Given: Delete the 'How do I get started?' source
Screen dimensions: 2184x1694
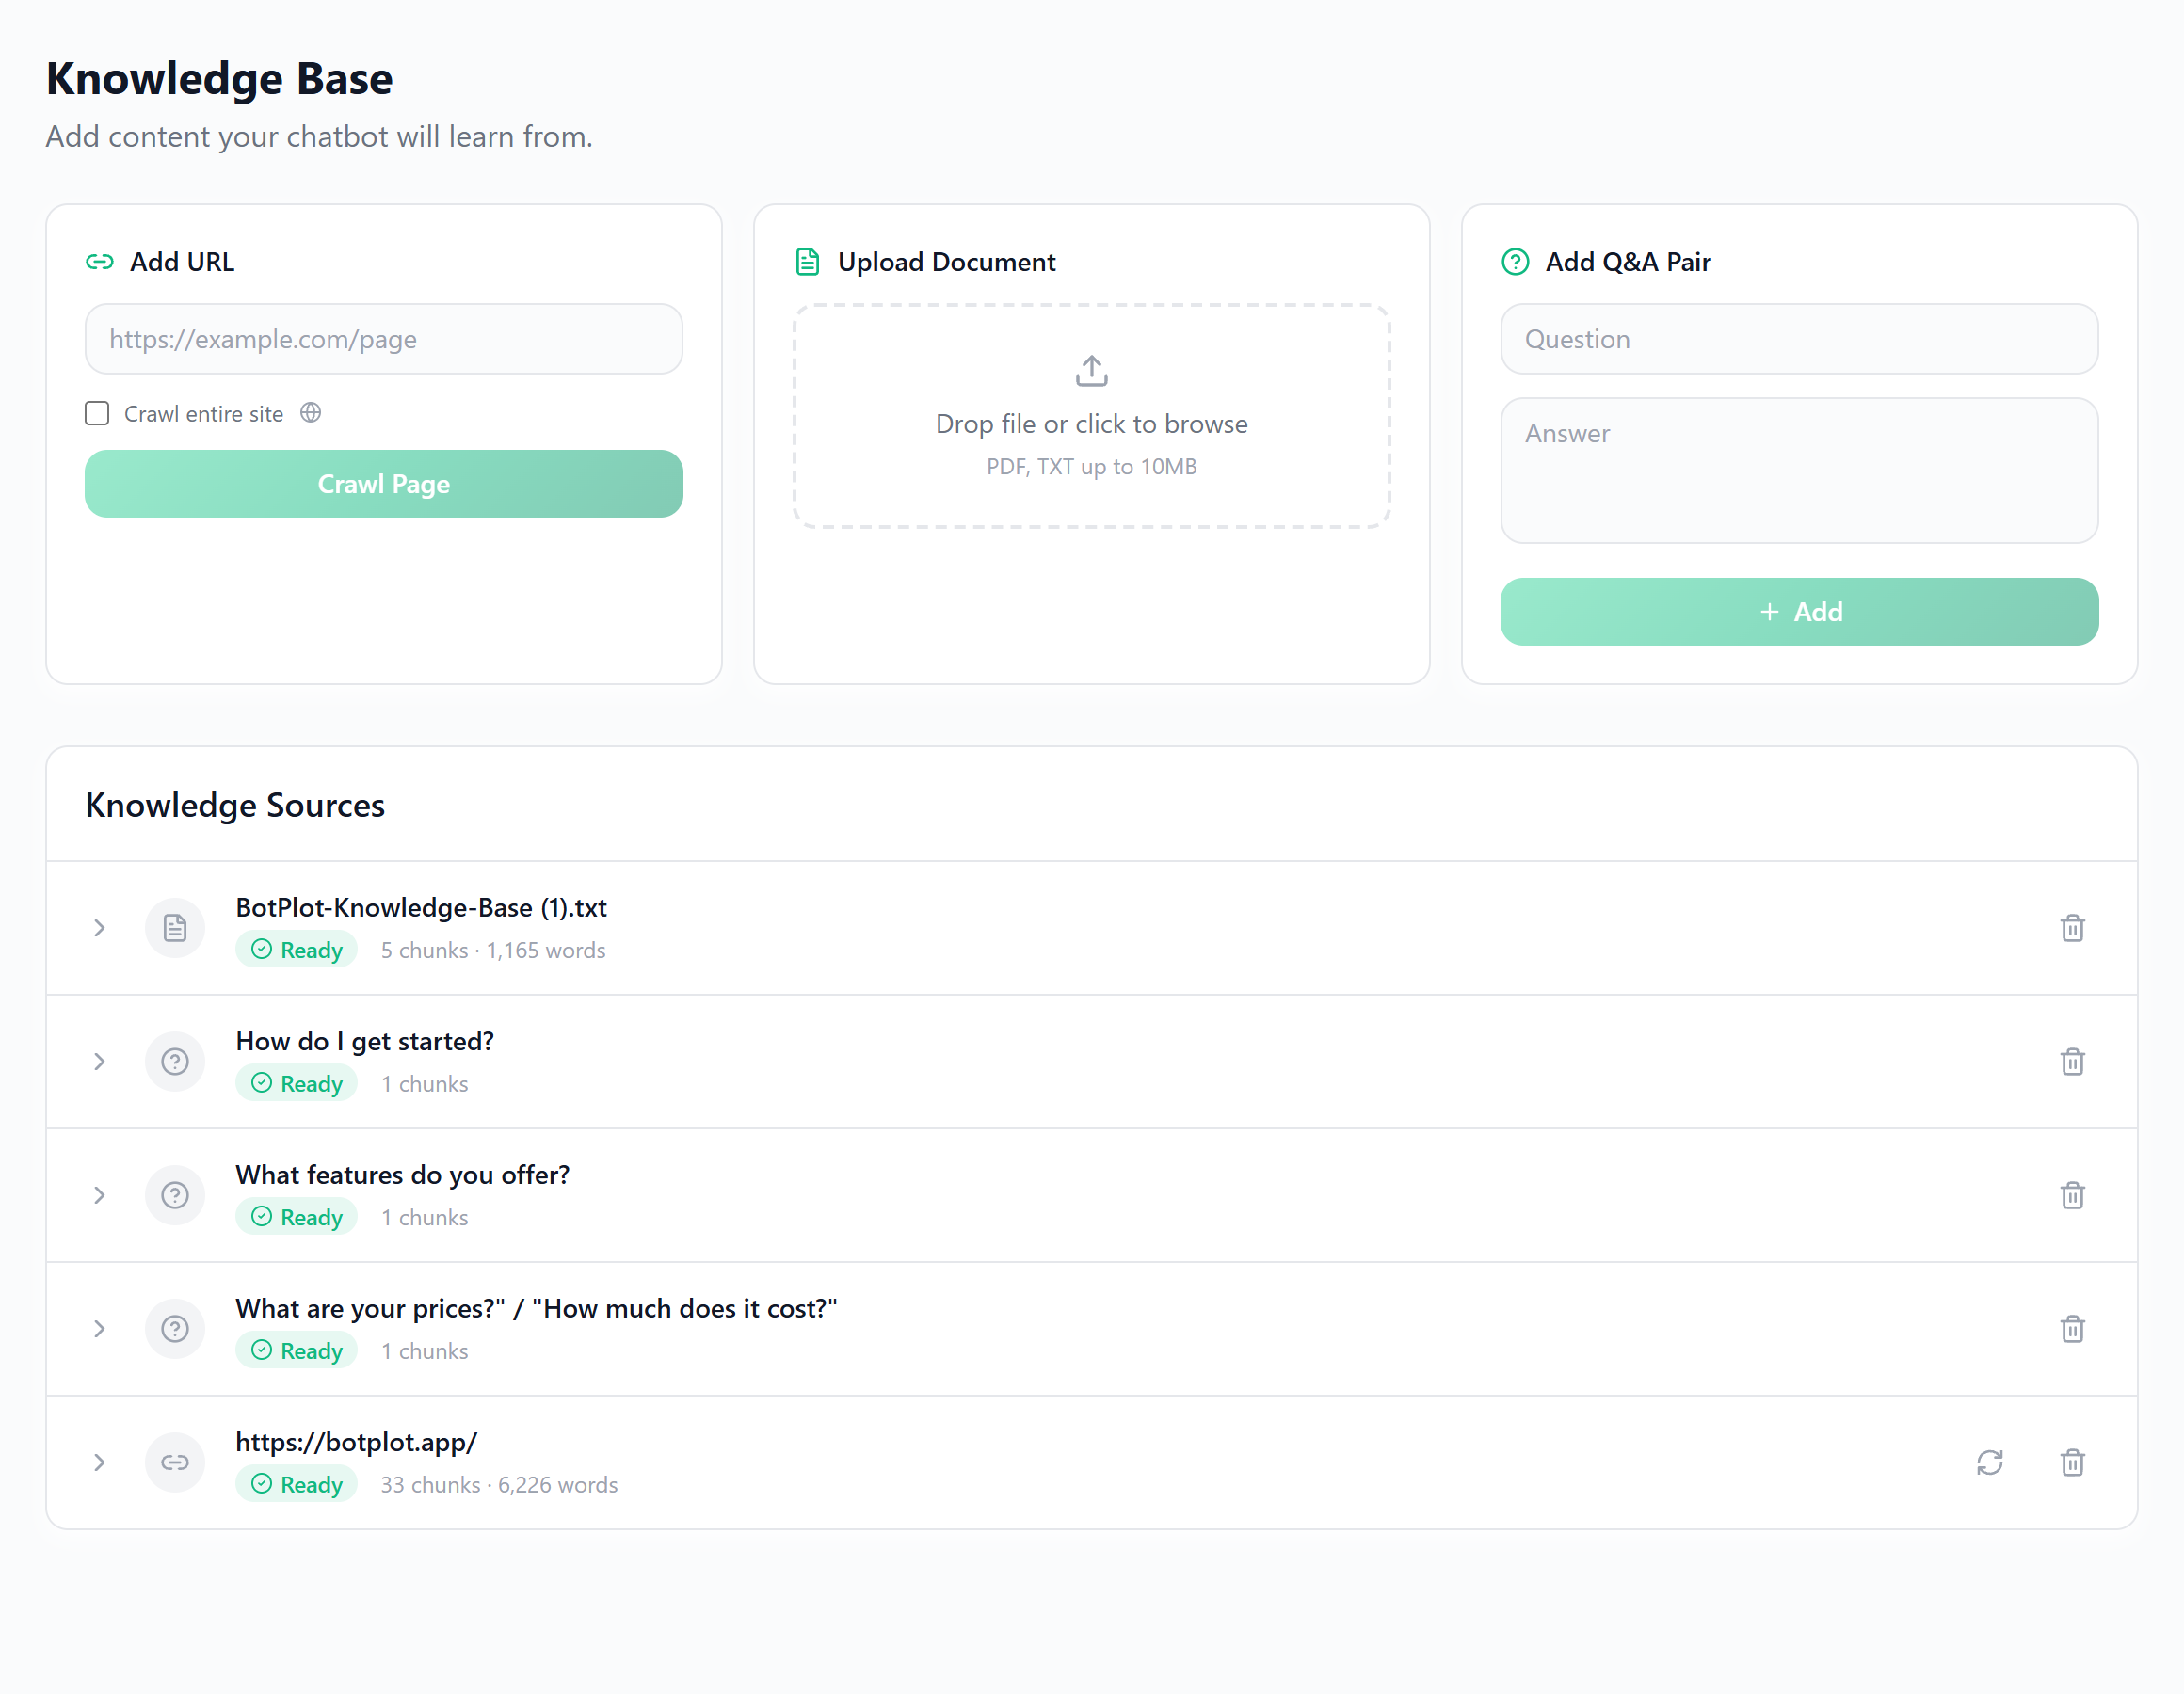Looking at the screenshot, I should tap(2072, 1061).
